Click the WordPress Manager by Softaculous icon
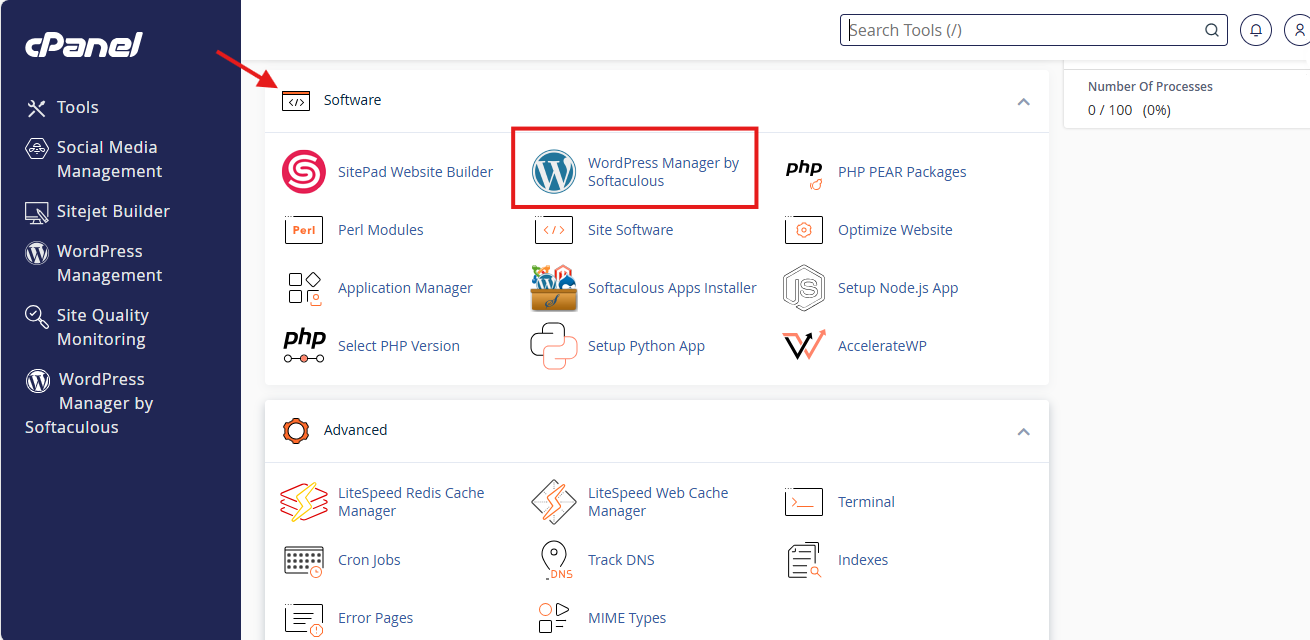 click(x=554, y=172)
